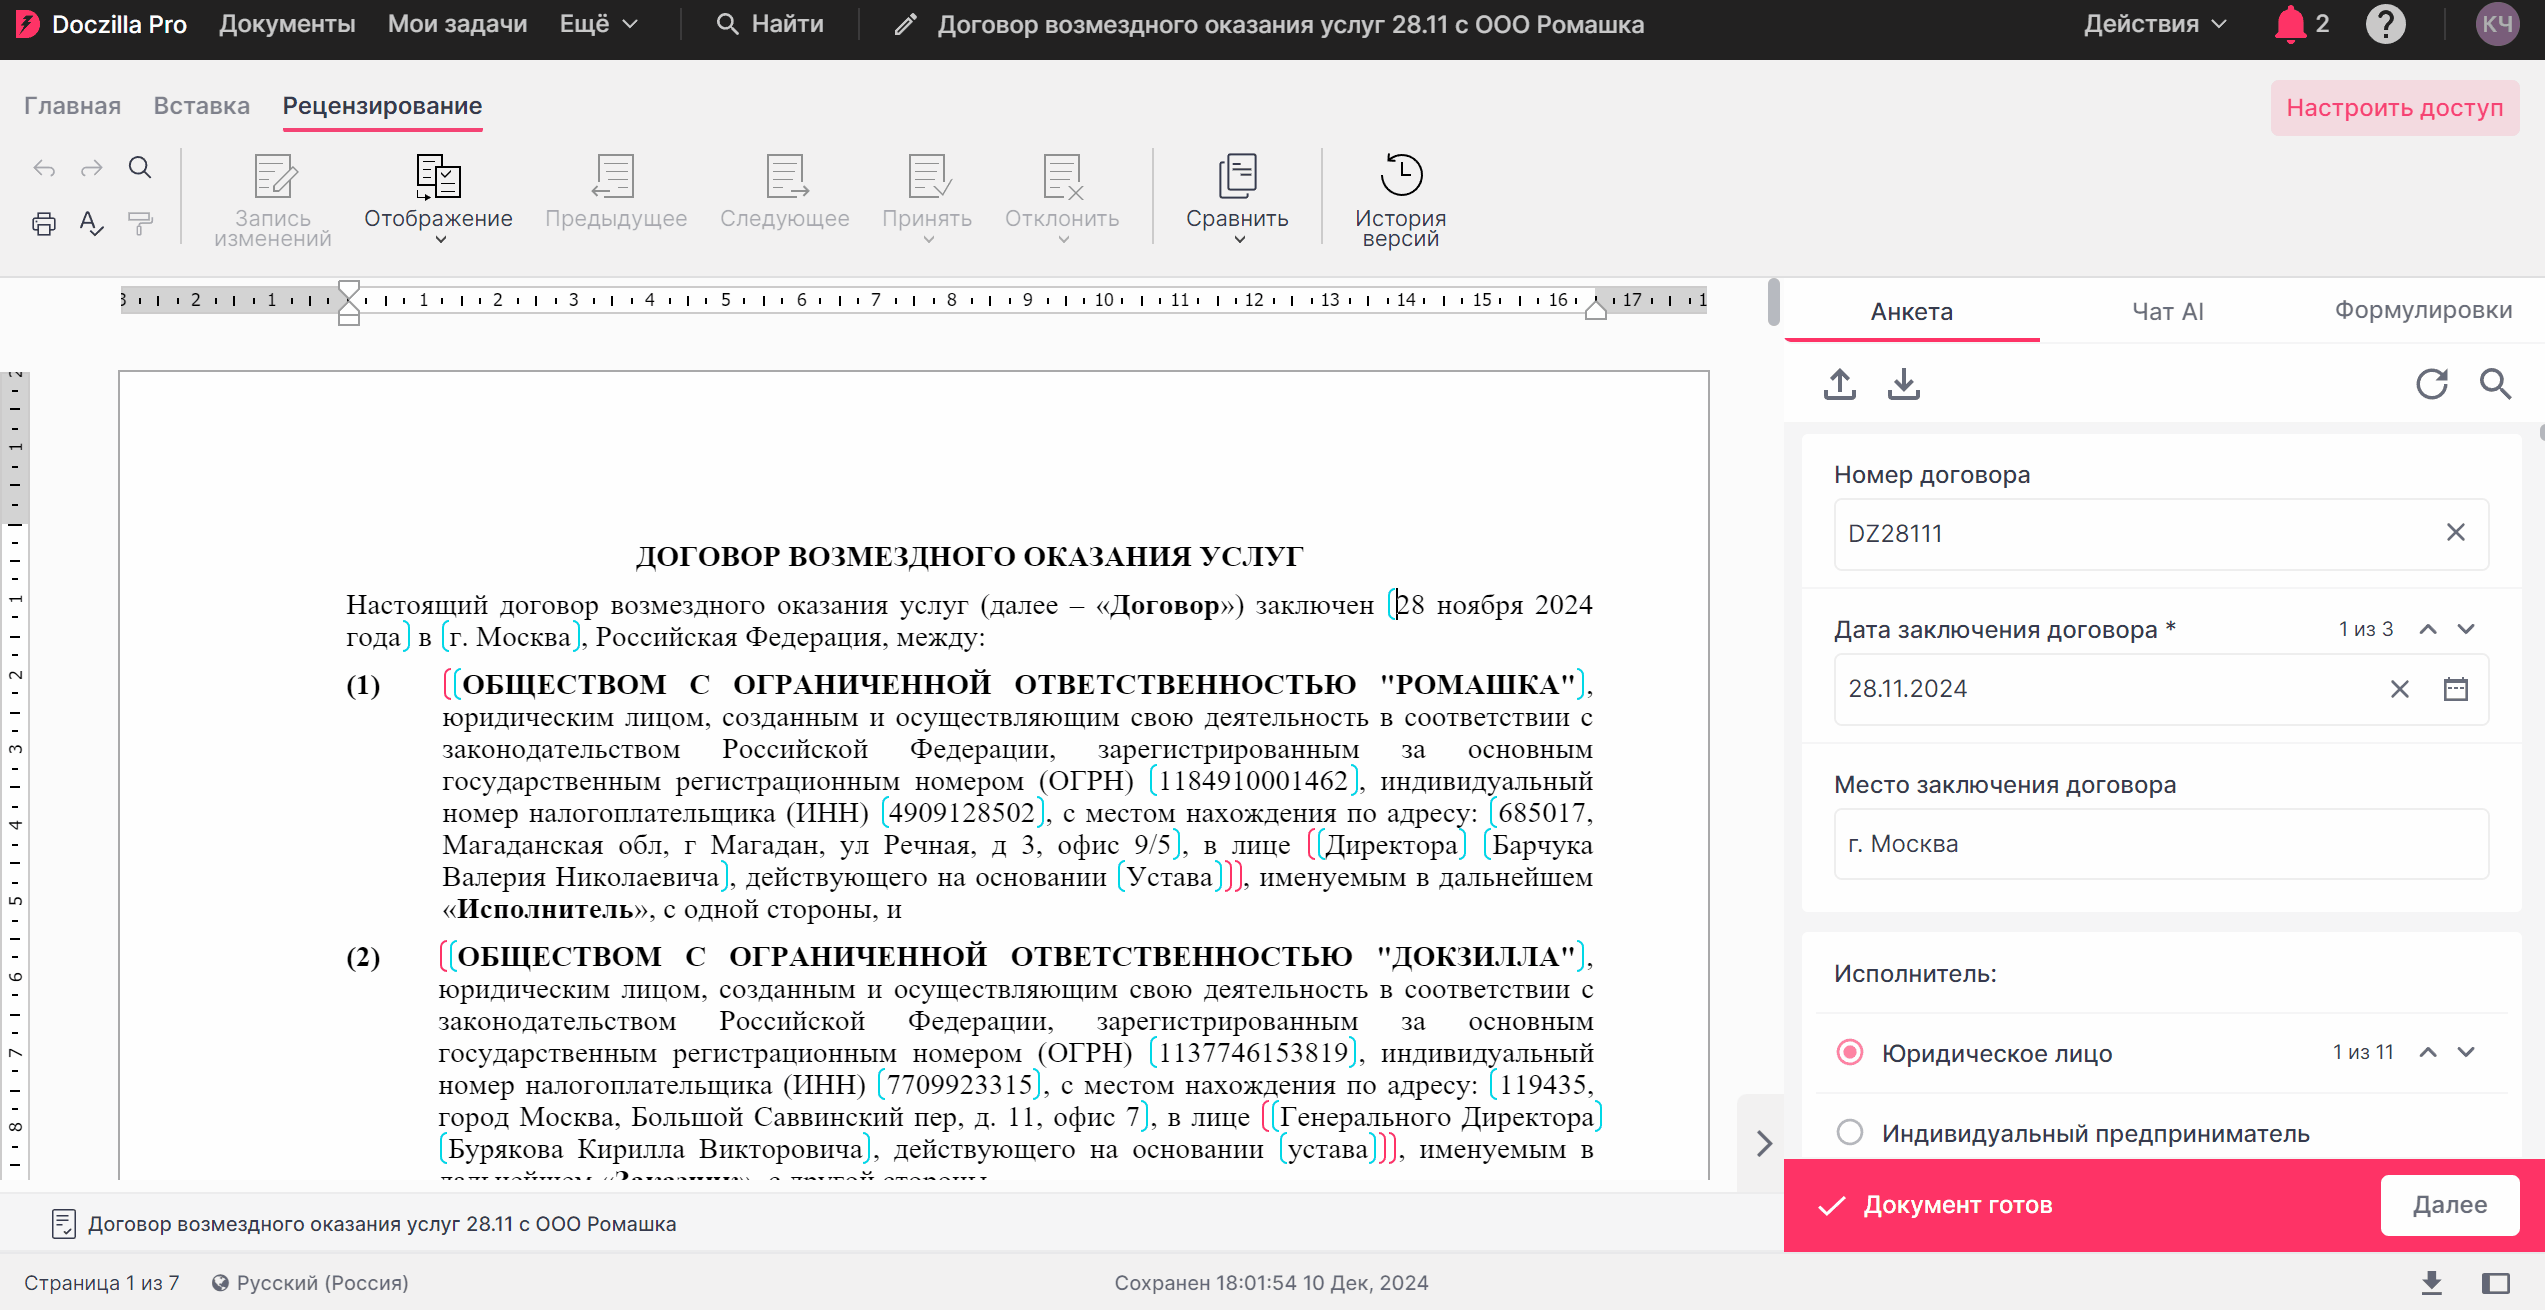The image size is (2545, 1310).
Task: Open the notifications bell
Action: point(2290,24)
